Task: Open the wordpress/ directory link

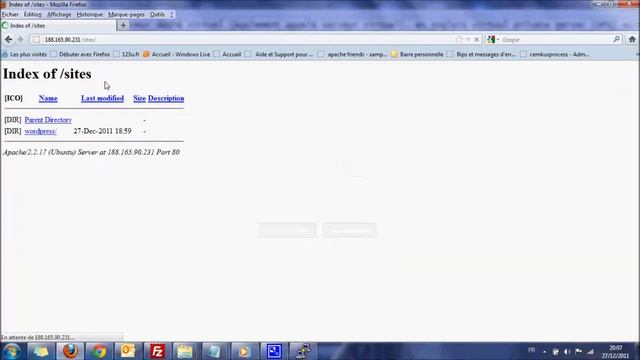Action: (40, 131)
